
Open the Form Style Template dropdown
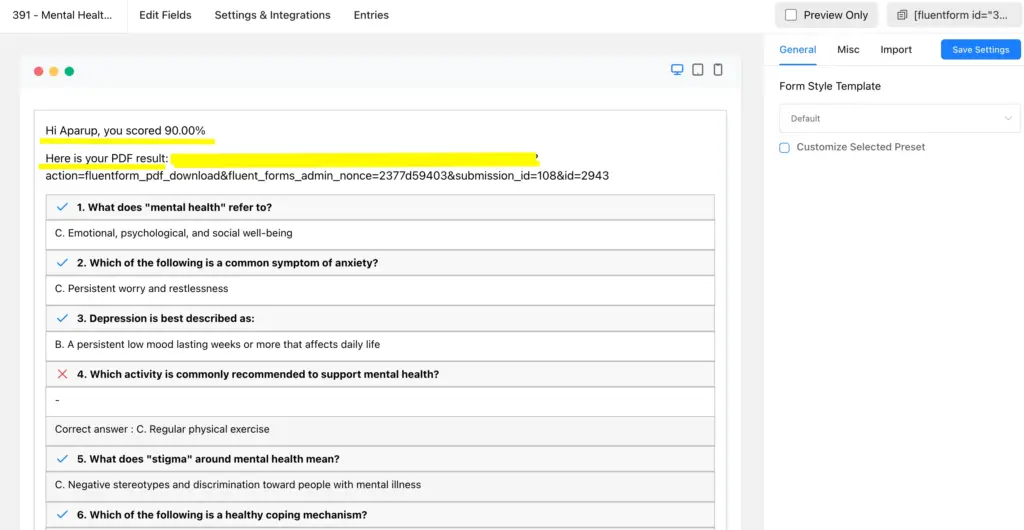pyautogui.click(x=899, y=119)
